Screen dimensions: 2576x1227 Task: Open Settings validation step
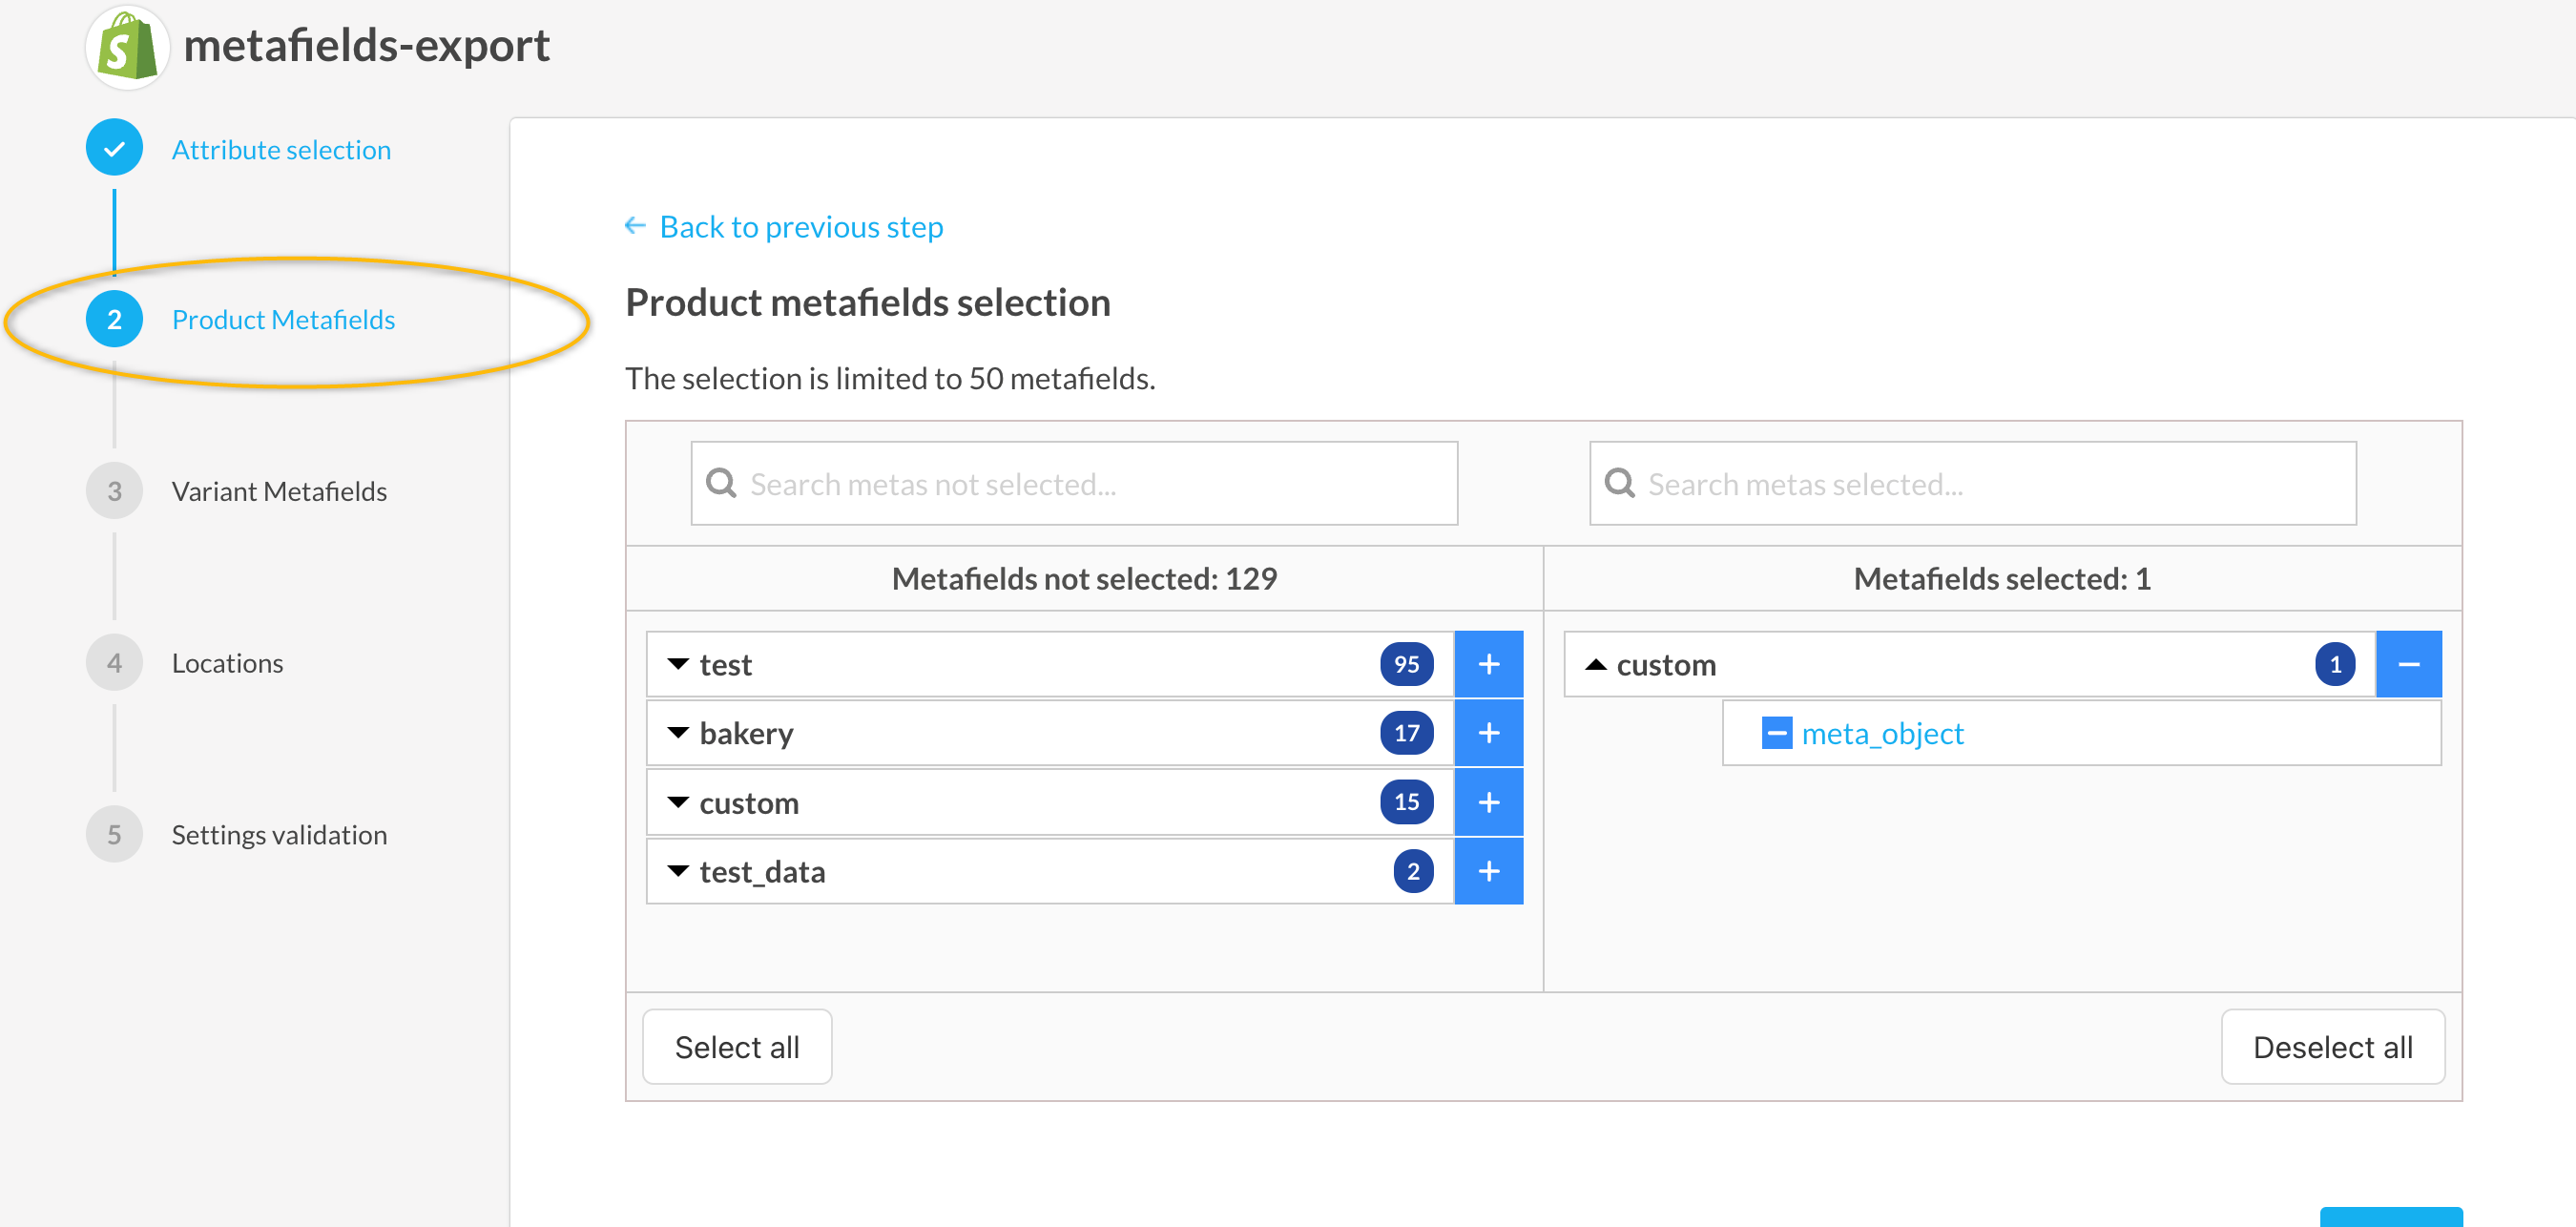click(278, 834)
